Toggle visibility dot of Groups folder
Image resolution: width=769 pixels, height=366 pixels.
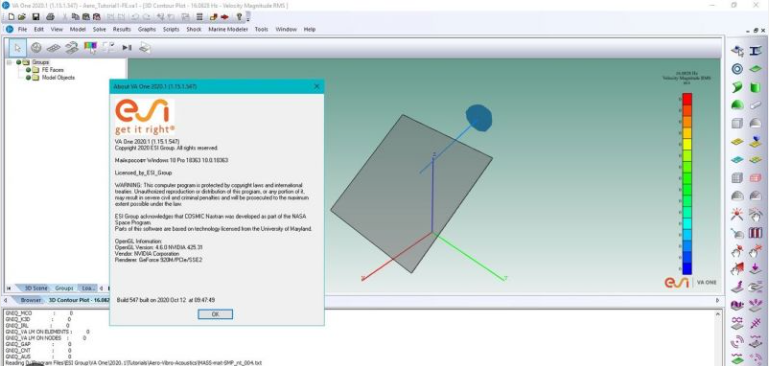tap(19, 62)
